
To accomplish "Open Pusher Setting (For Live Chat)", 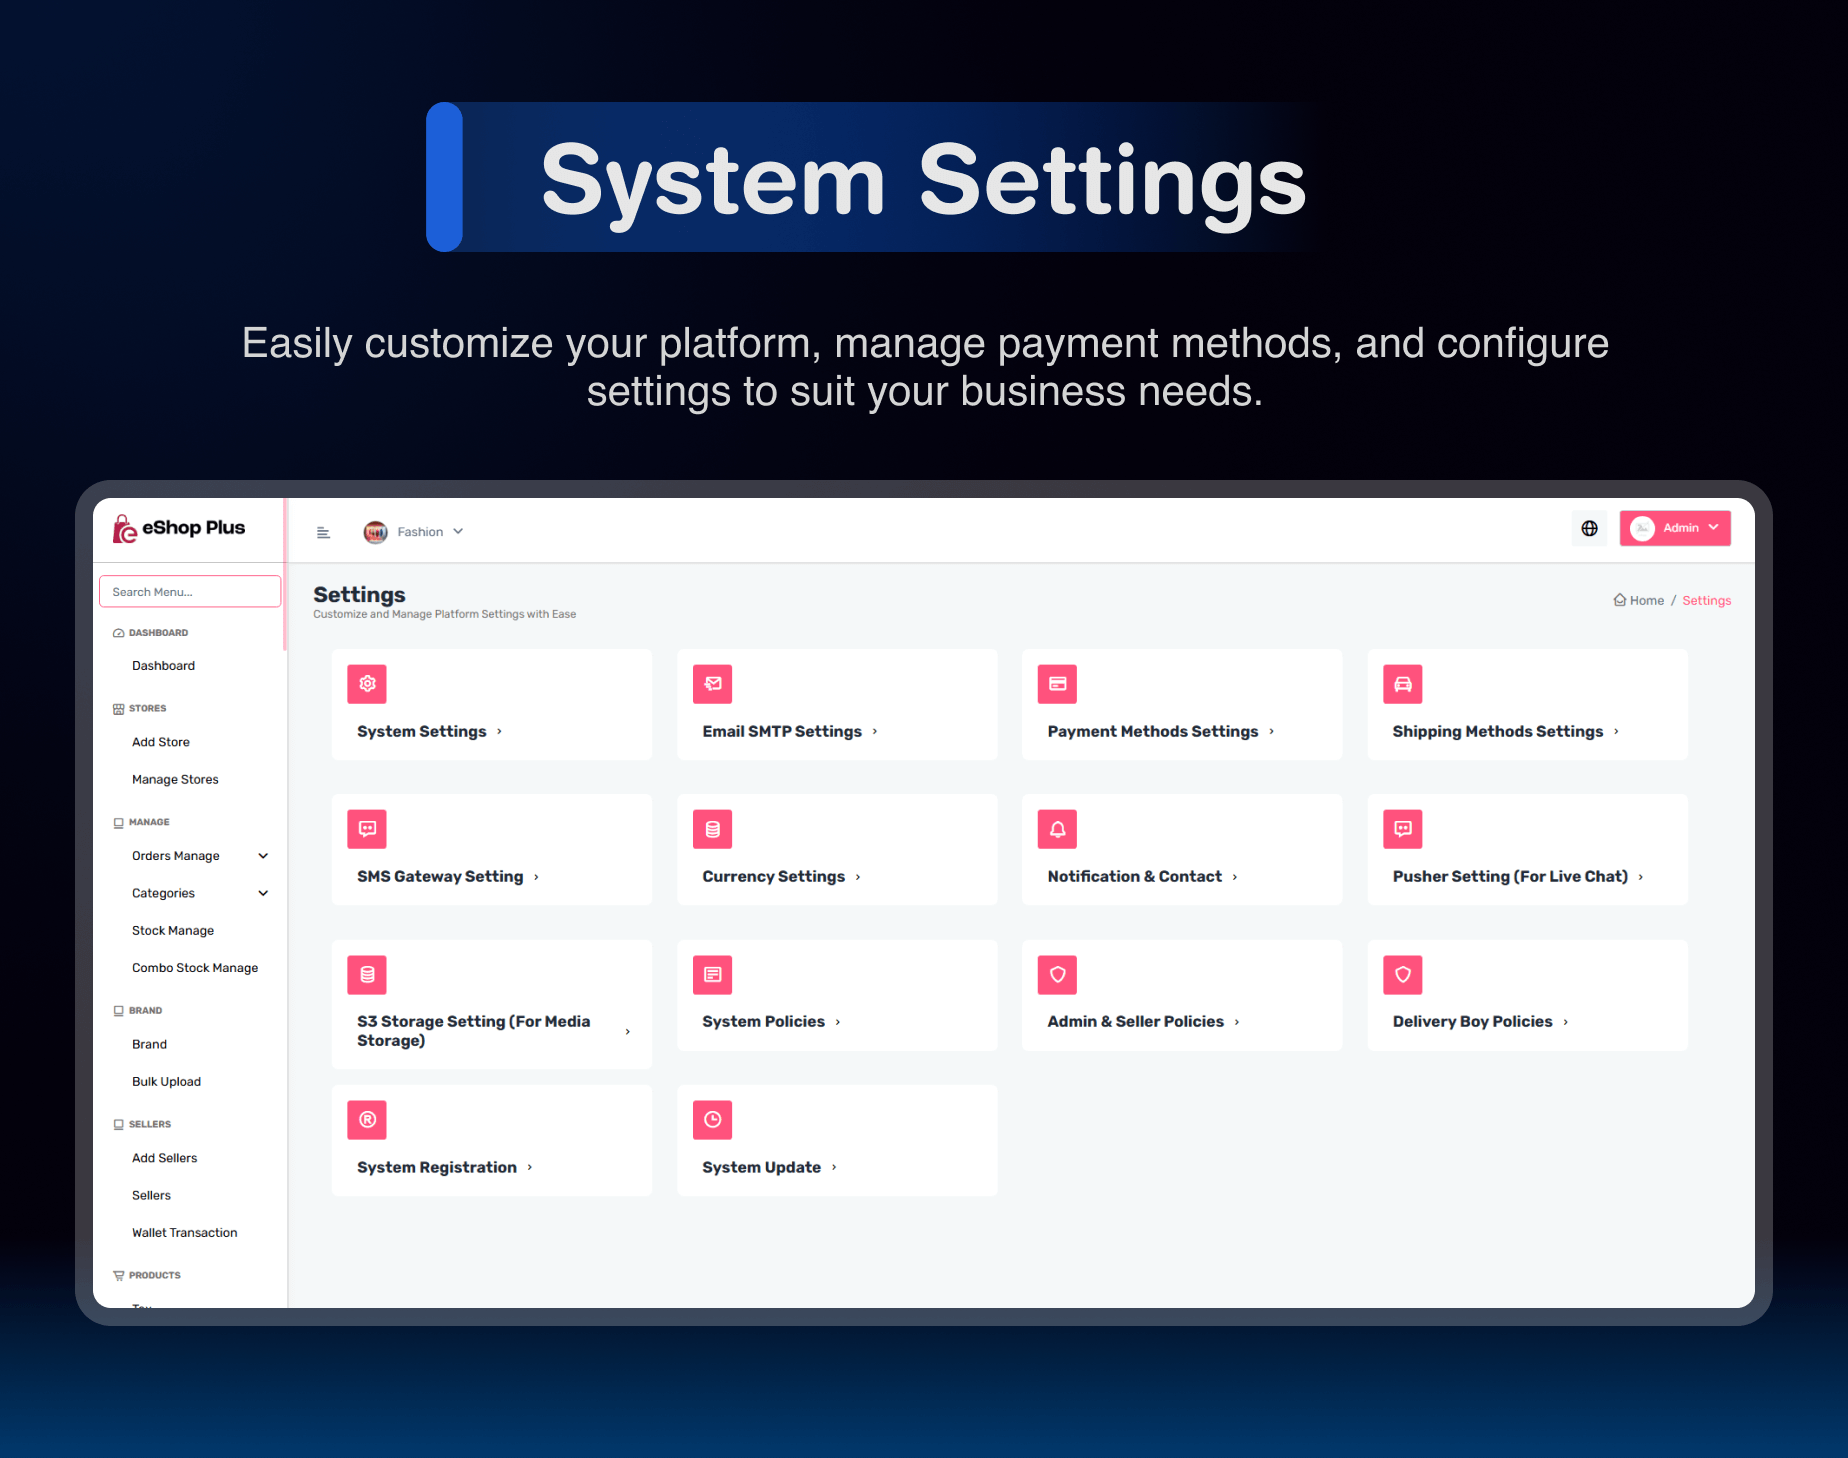I will [1527, 850].
